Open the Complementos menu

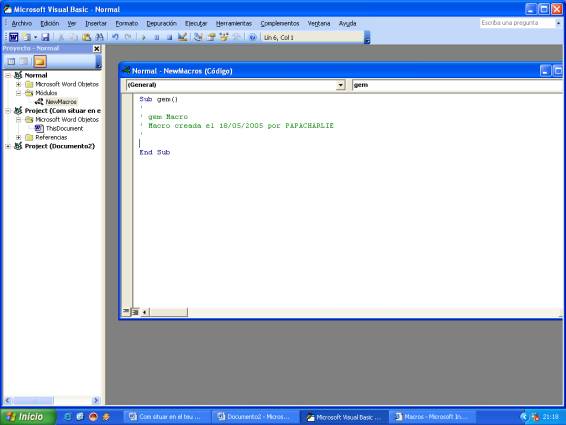pyautogui.click(x=280, y=23)
